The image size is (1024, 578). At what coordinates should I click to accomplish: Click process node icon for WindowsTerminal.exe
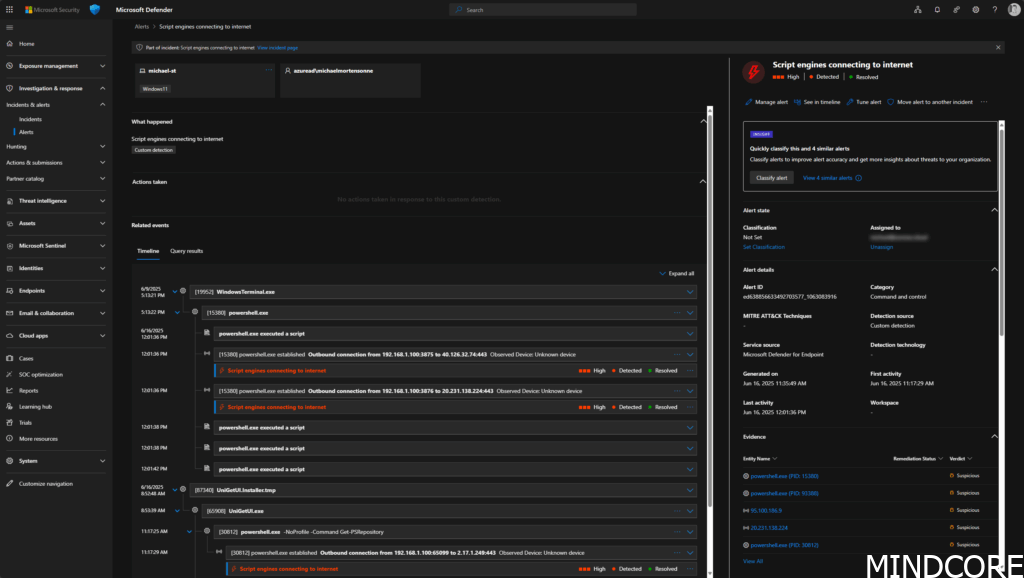(x=183, y=291)
